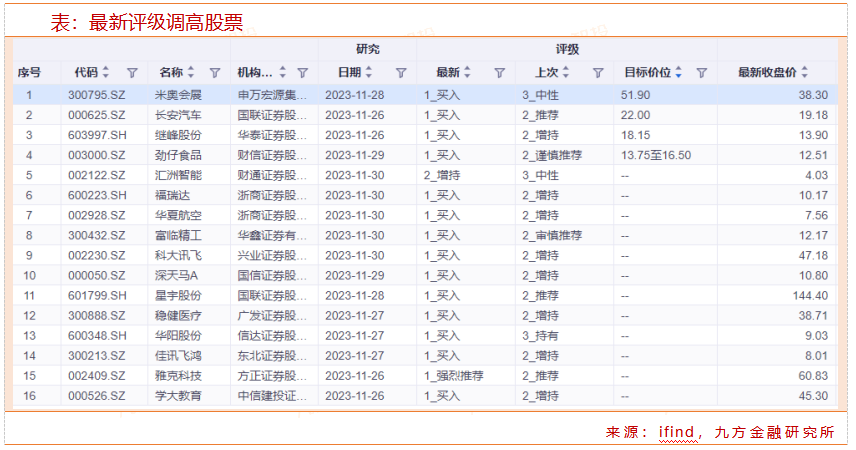856x450 pixels.
Task: Click the stock code 300795.SZ
Action: click(97, 95)
